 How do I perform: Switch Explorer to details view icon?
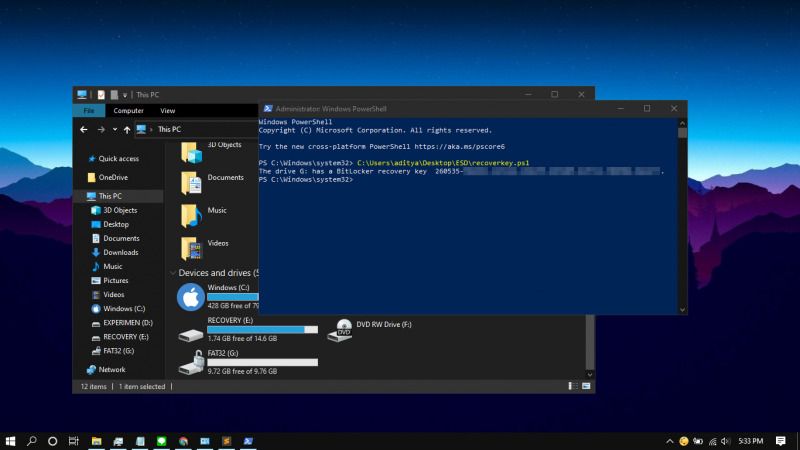(x=573, y=386)
